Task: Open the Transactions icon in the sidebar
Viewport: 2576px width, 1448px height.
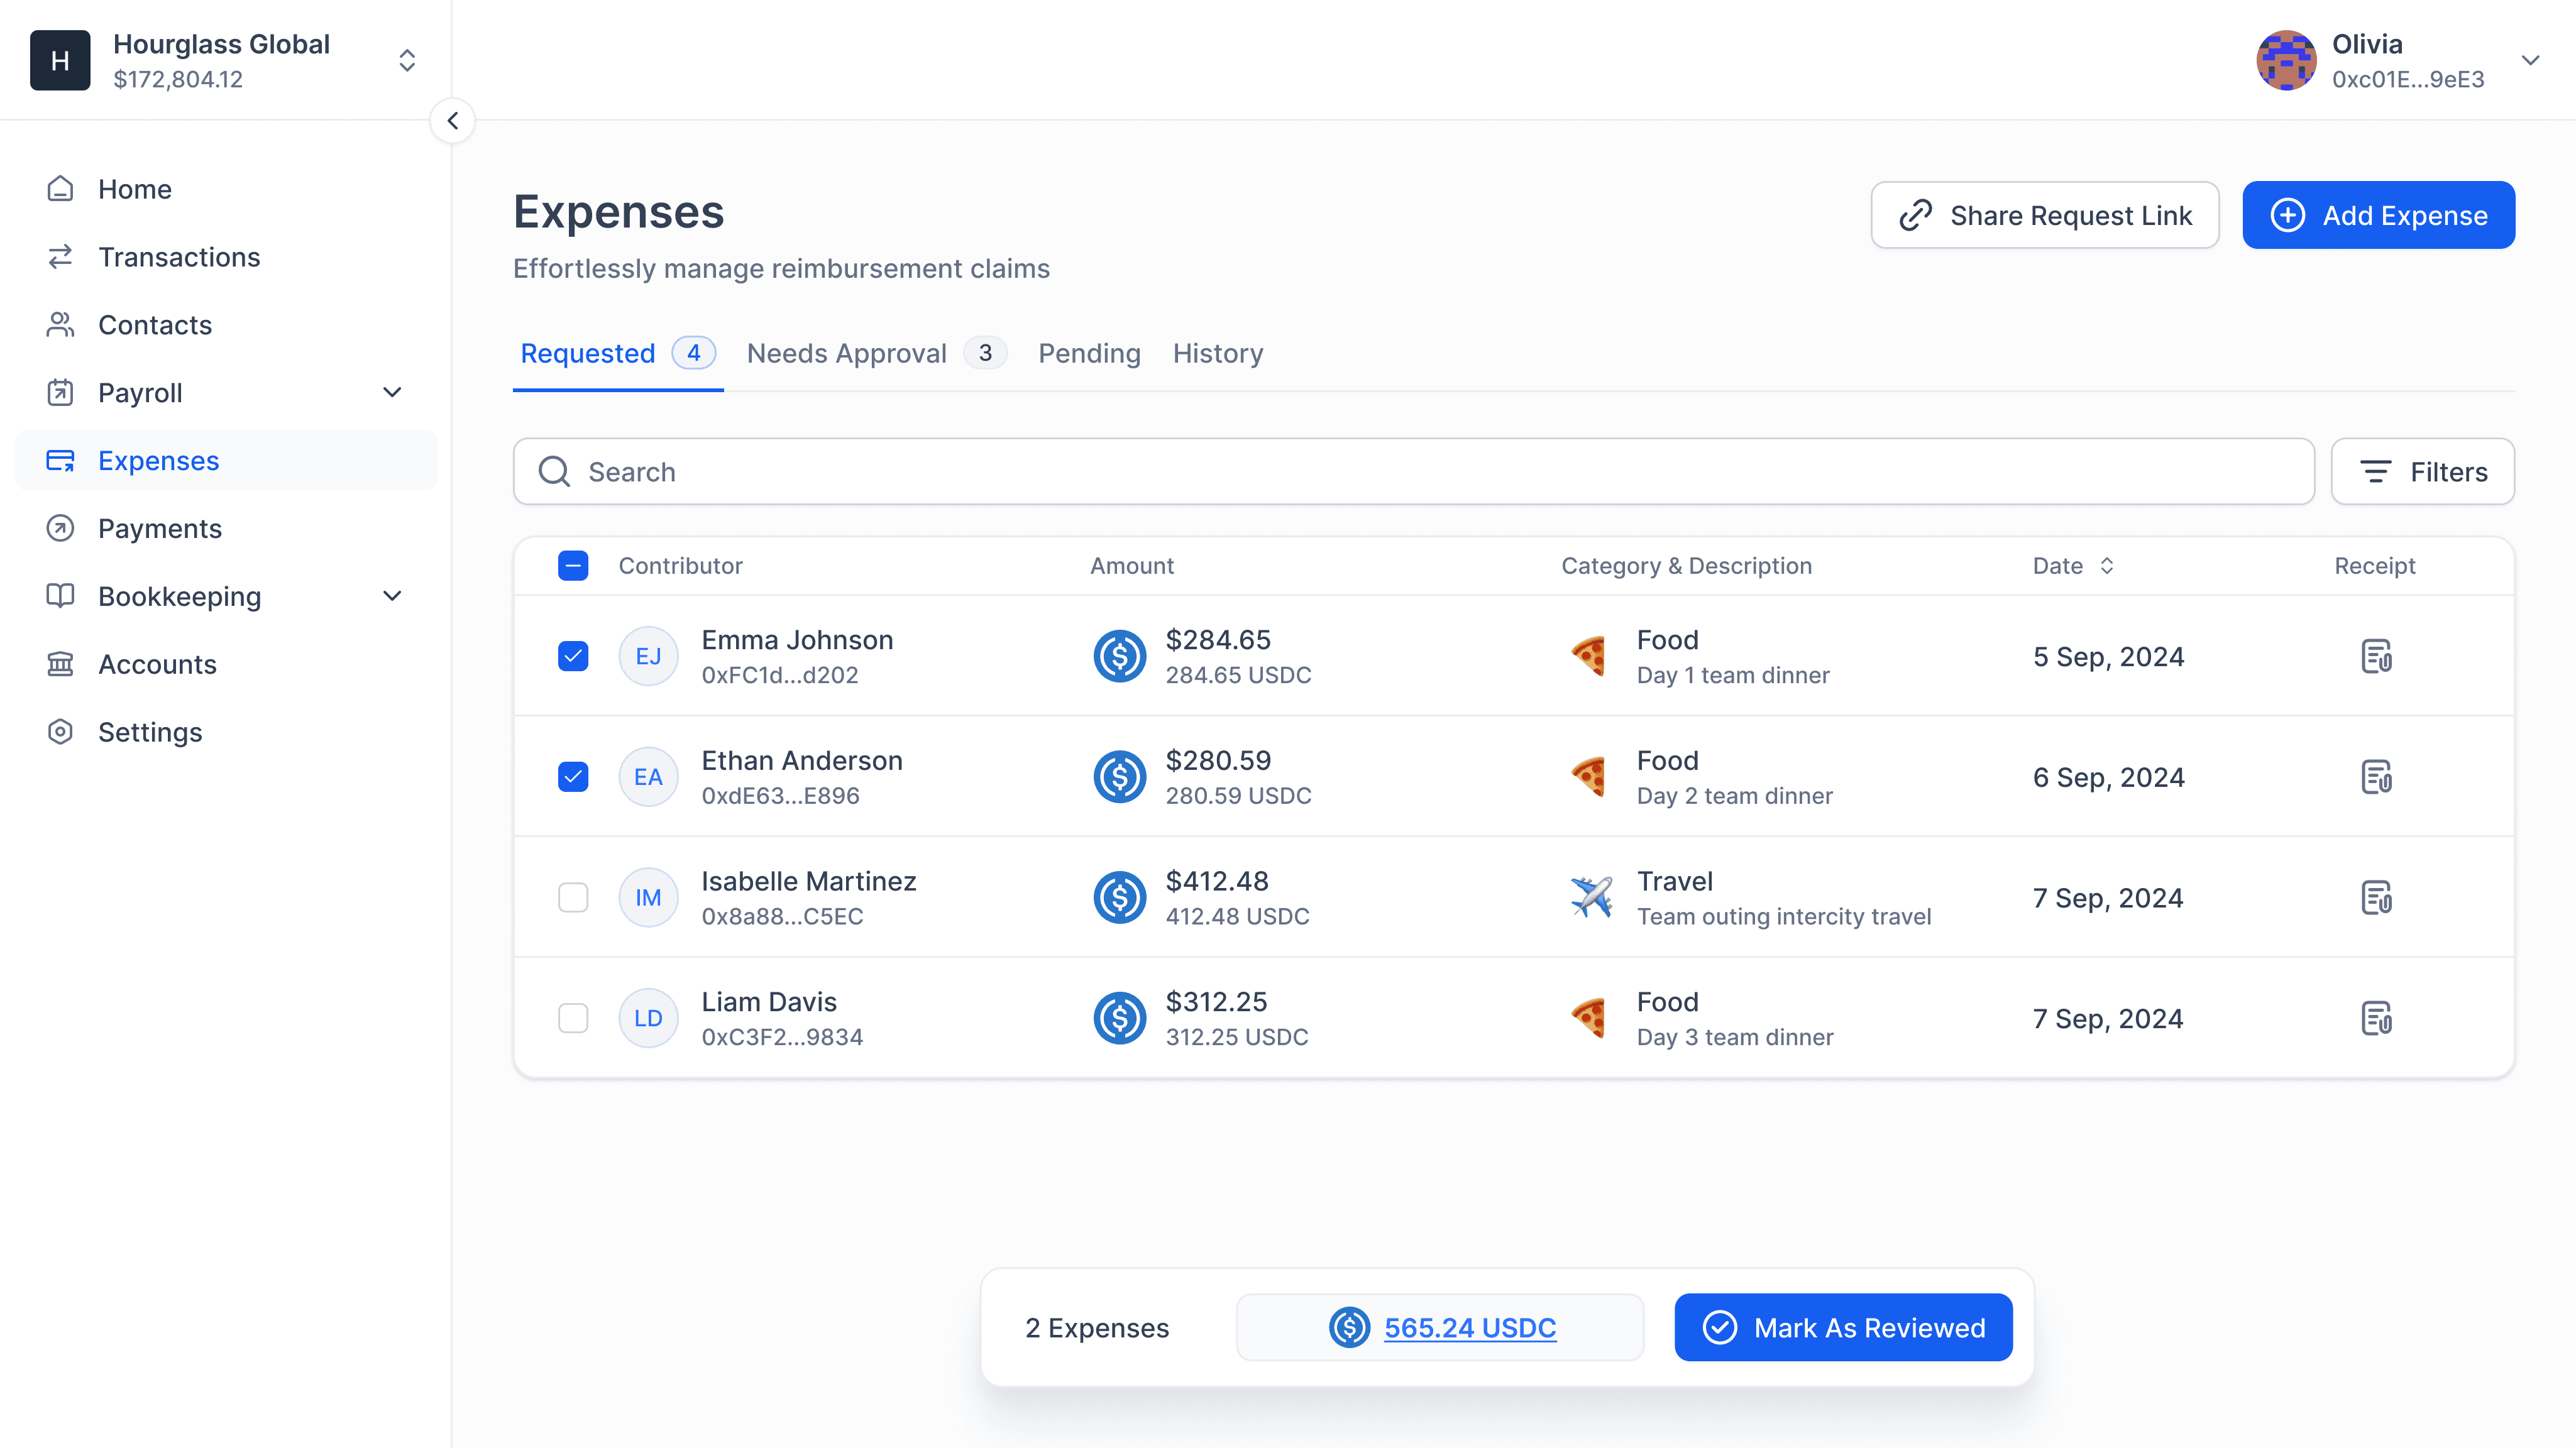Action: point(60,257)
